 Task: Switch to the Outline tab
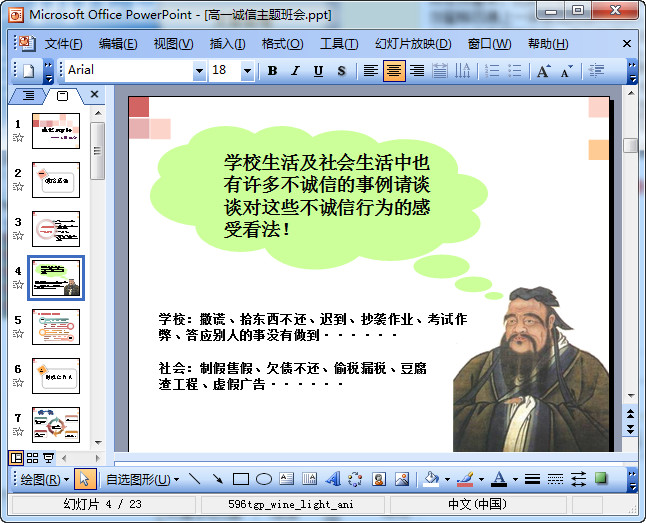click(28, 96)
